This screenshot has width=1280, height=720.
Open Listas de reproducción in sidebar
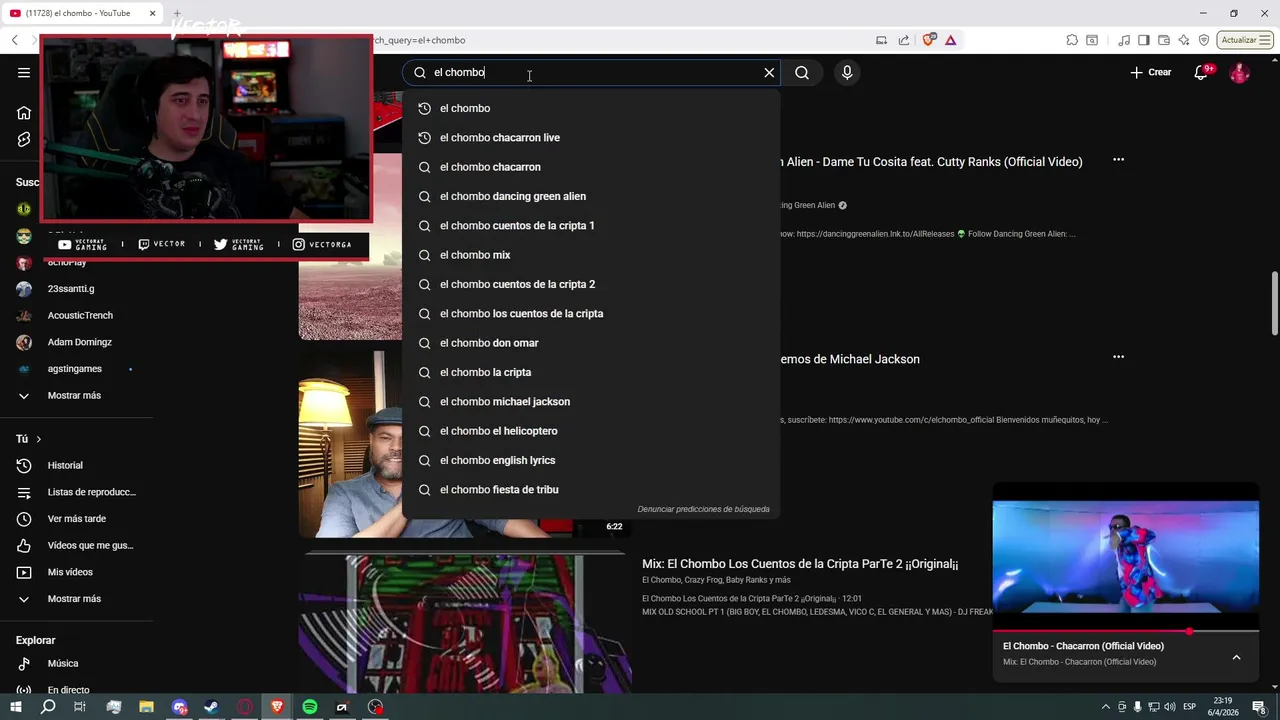(76, 492)
